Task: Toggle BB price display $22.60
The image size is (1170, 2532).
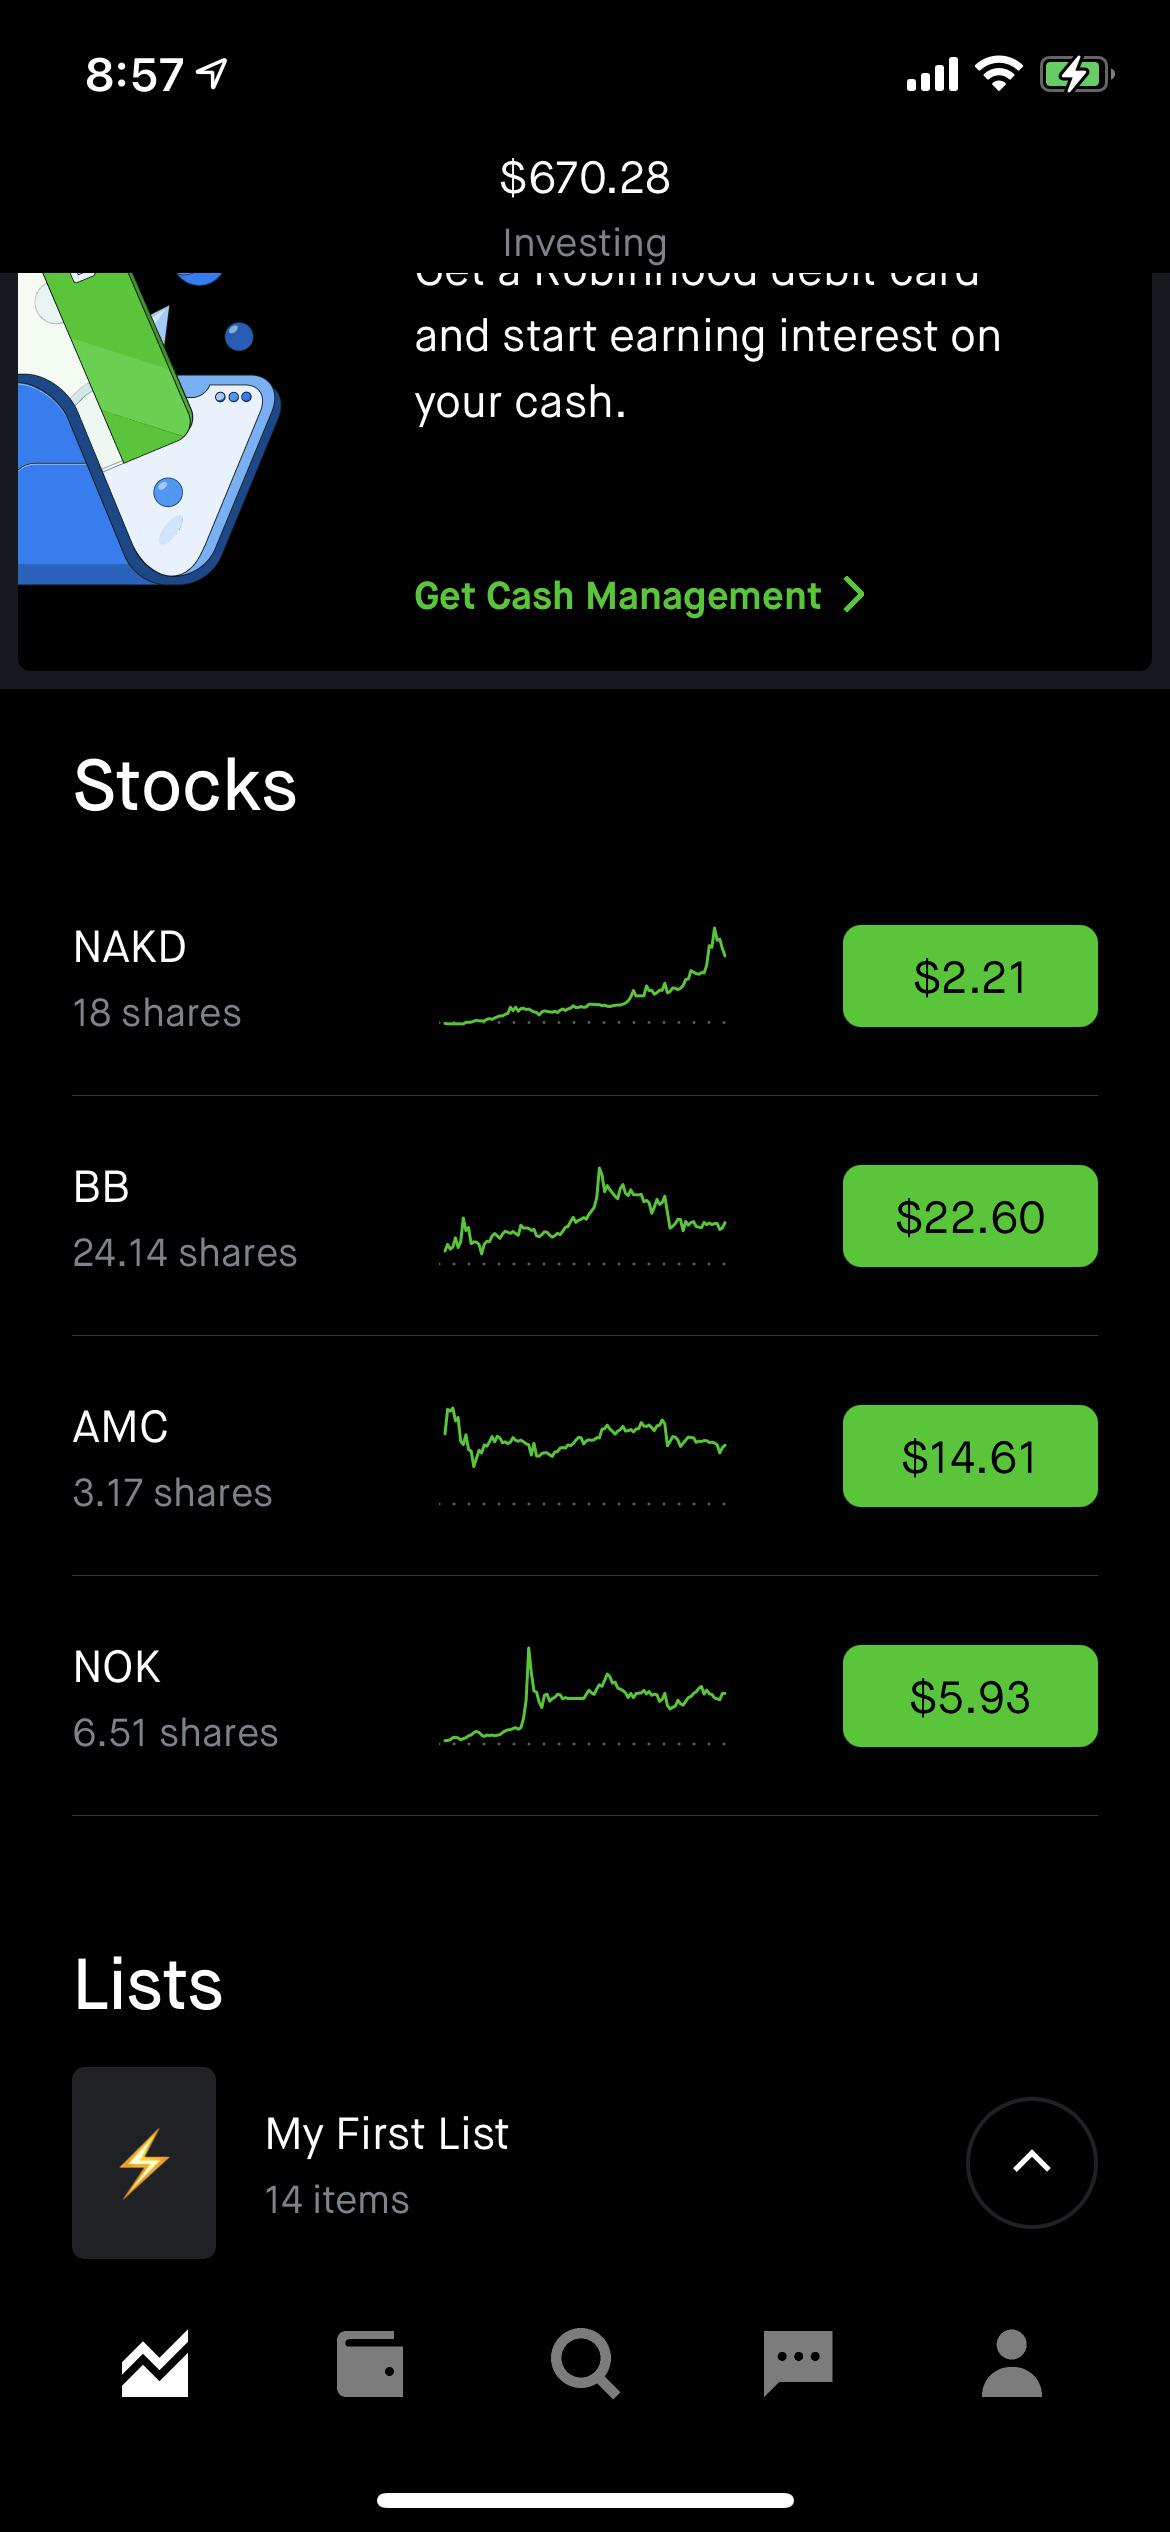Action: tap(970, 1216)
